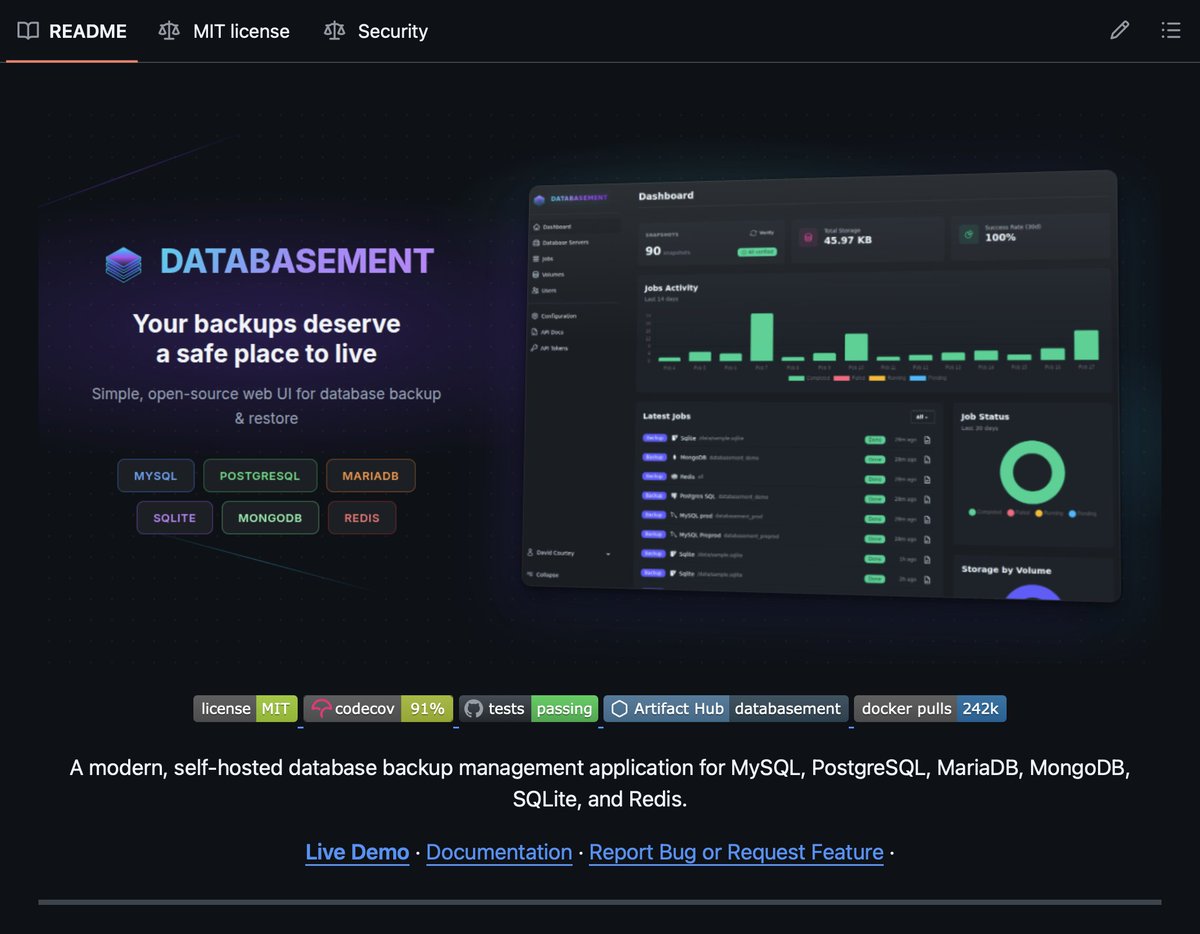Open the codecov 91% badge
Image resolution: width=1200 pixels, height=934 pixels.
[378, 709]
